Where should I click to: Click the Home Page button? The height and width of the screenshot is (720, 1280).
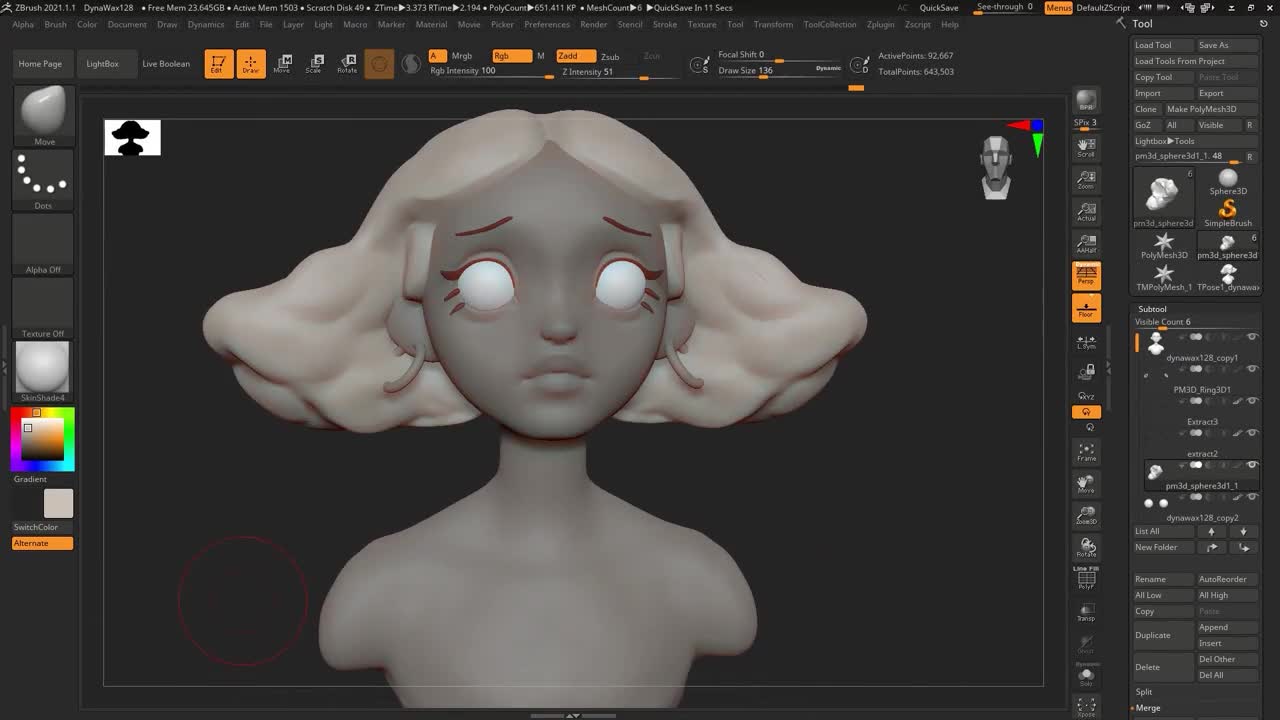pyautogui.click(x=40, y=64)
